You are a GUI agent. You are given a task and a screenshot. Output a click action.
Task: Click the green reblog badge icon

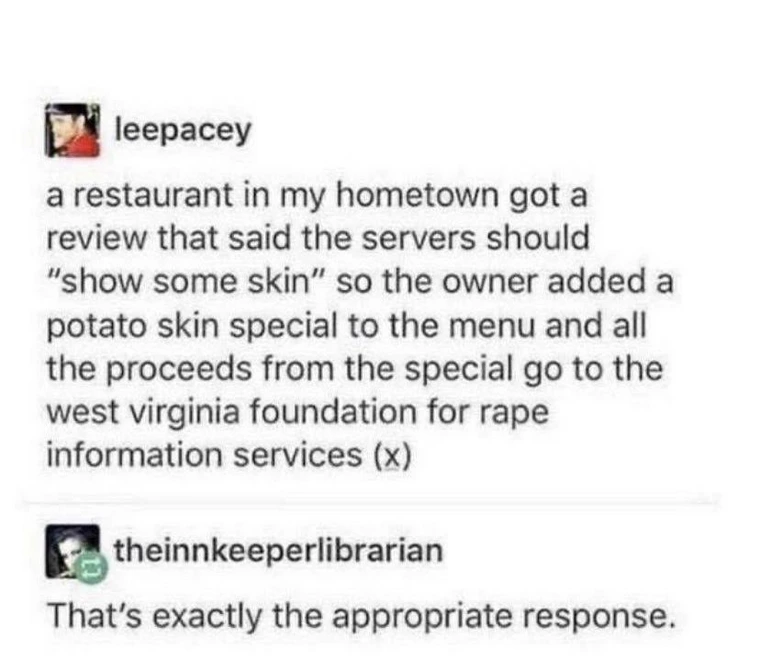[x=91, y=567]
